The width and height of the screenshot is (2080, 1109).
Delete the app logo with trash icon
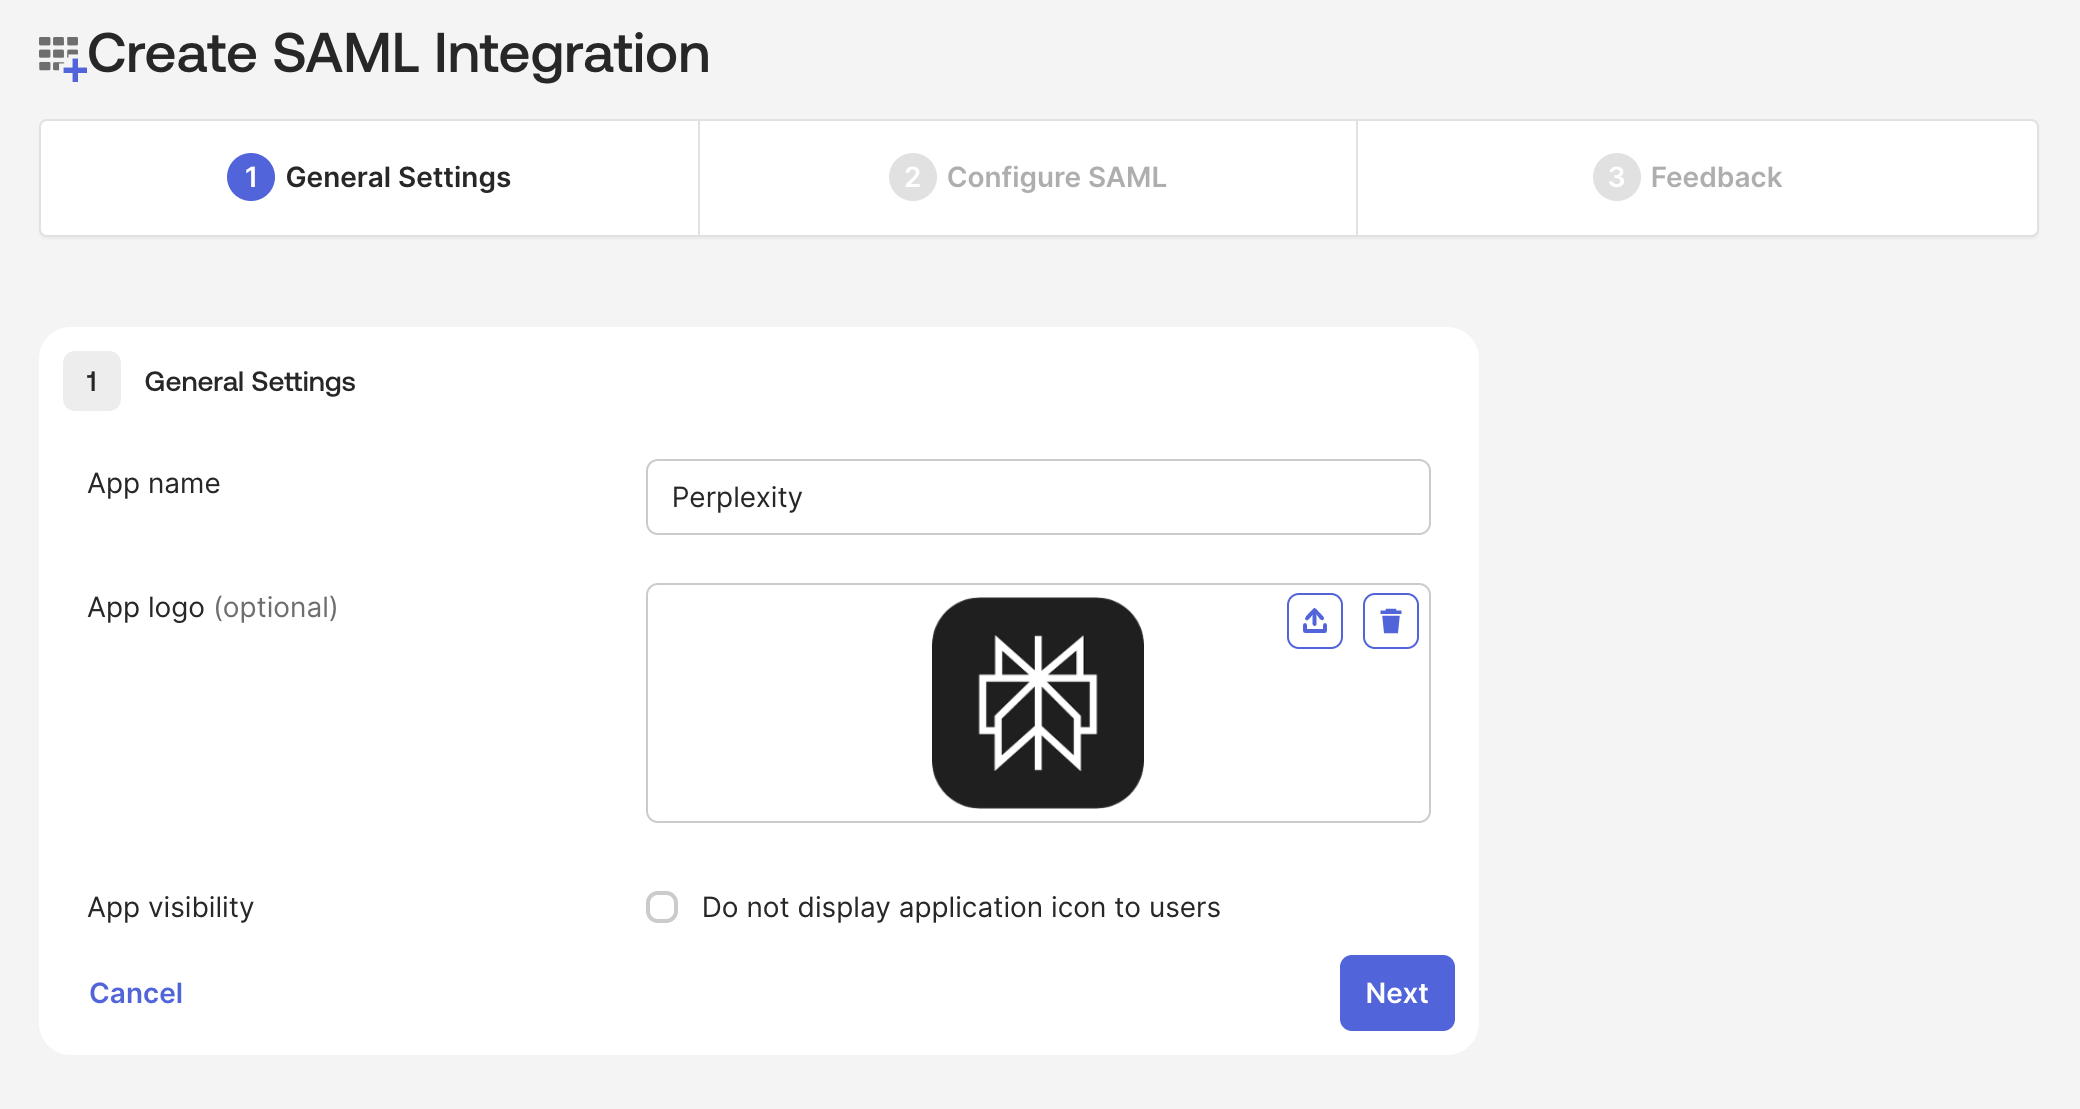pos(1390,621)
